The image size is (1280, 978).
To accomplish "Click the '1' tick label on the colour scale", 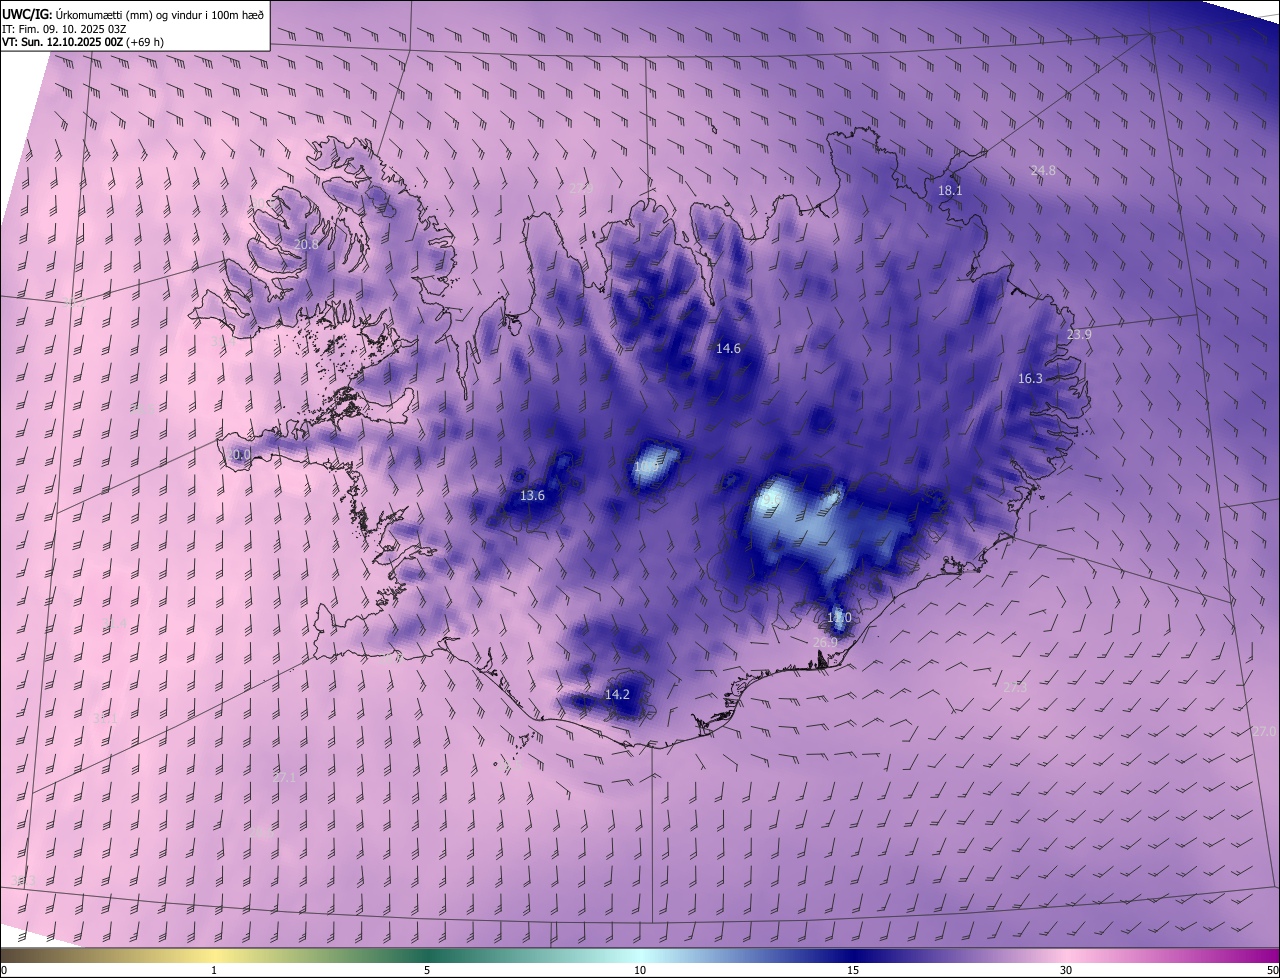I will [x=214, y=971].
